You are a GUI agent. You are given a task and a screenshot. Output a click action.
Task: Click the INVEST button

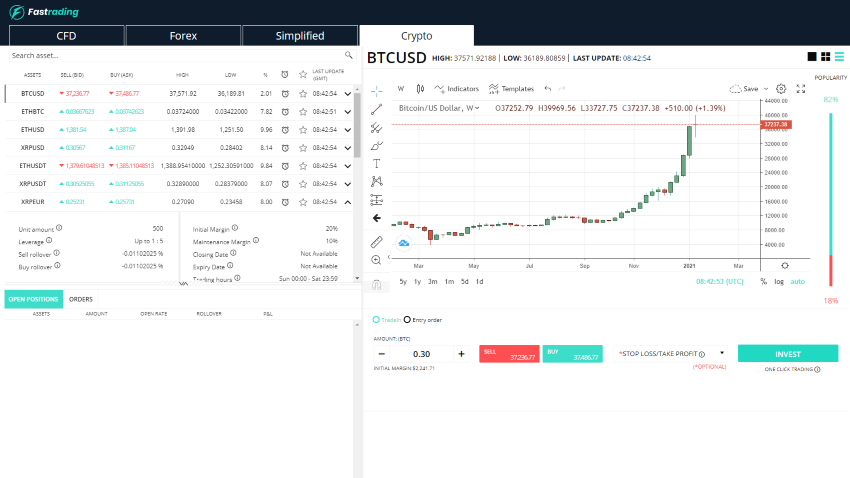pos(788,353)
